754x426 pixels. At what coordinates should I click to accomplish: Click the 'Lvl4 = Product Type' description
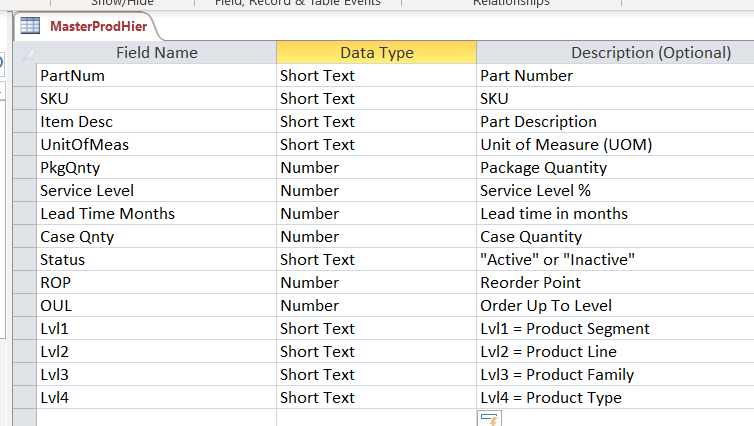[x=616, y=398]
